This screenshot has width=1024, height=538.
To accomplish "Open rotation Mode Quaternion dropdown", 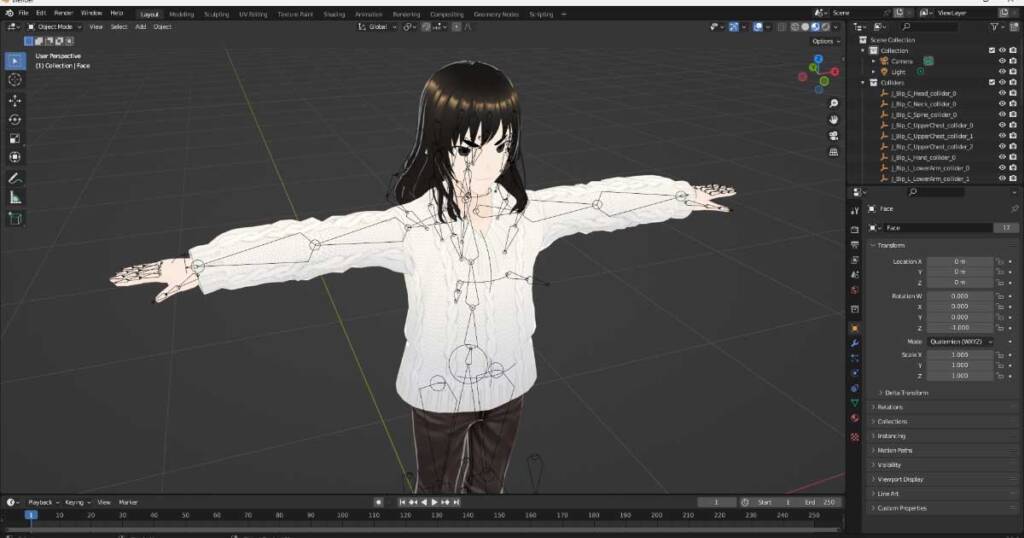I will [960, 342].
